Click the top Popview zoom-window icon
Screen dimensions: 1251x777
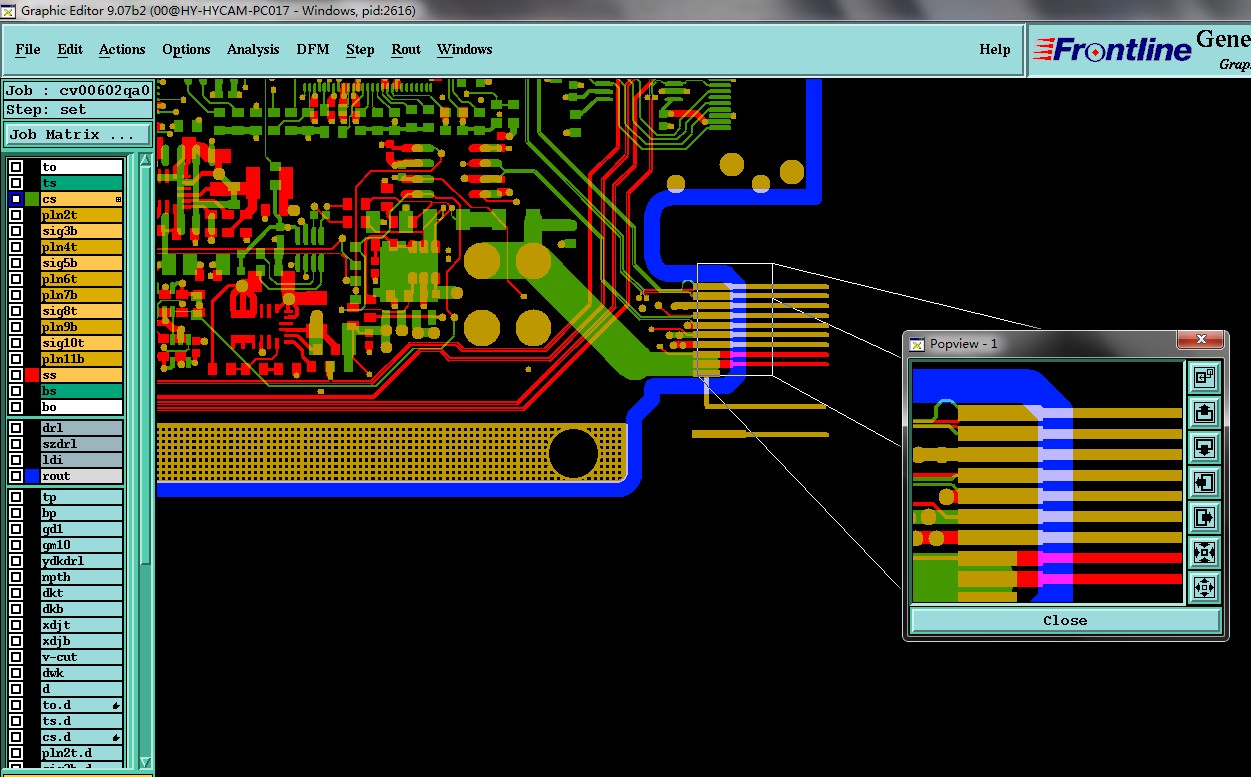(1204, 377)
